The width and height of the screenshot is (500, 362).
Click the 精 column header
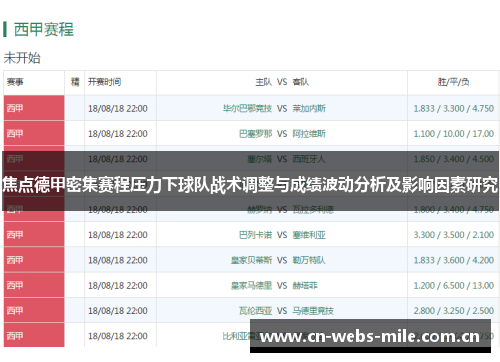click(x=75, y=82)
